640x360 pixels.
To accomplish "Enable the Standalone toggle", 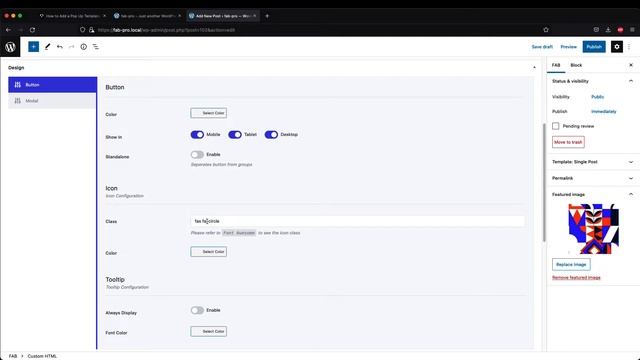I will (197, 155).
